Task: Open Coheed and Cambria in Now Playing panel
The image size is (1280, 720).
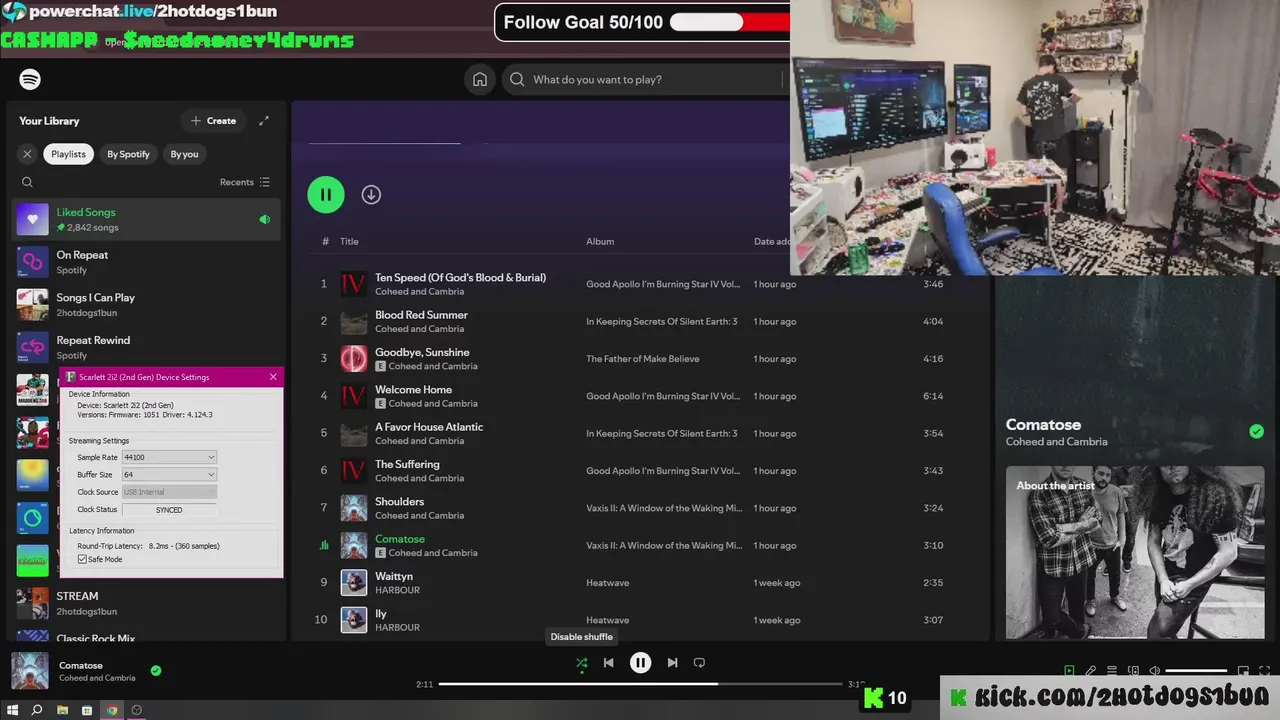Action: point(1056,442)
